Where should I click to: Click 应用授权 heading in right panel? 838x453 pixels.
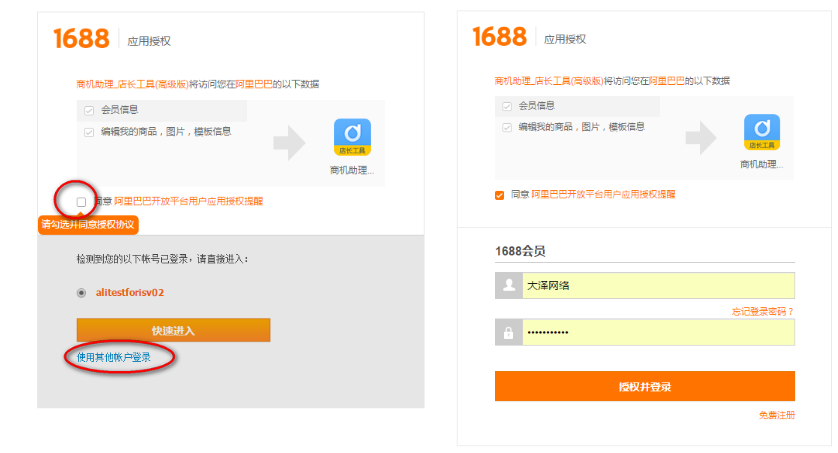click(x=565, y=39)
